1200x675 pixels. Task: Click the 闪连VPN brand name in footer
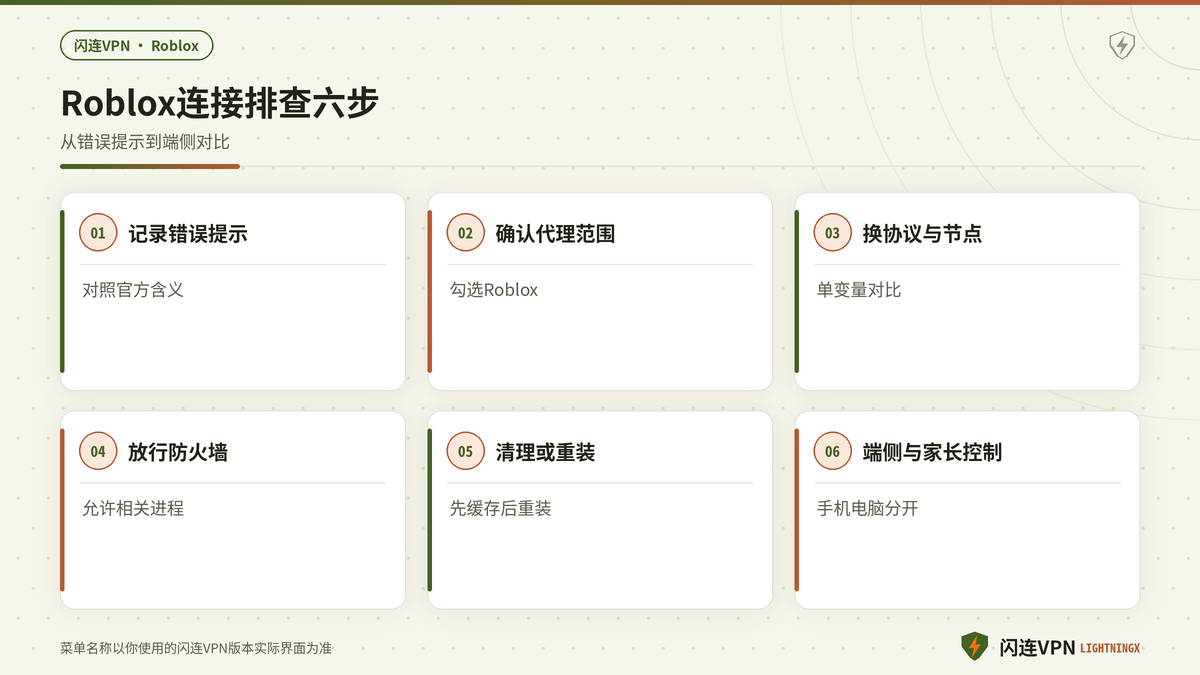1037,648
